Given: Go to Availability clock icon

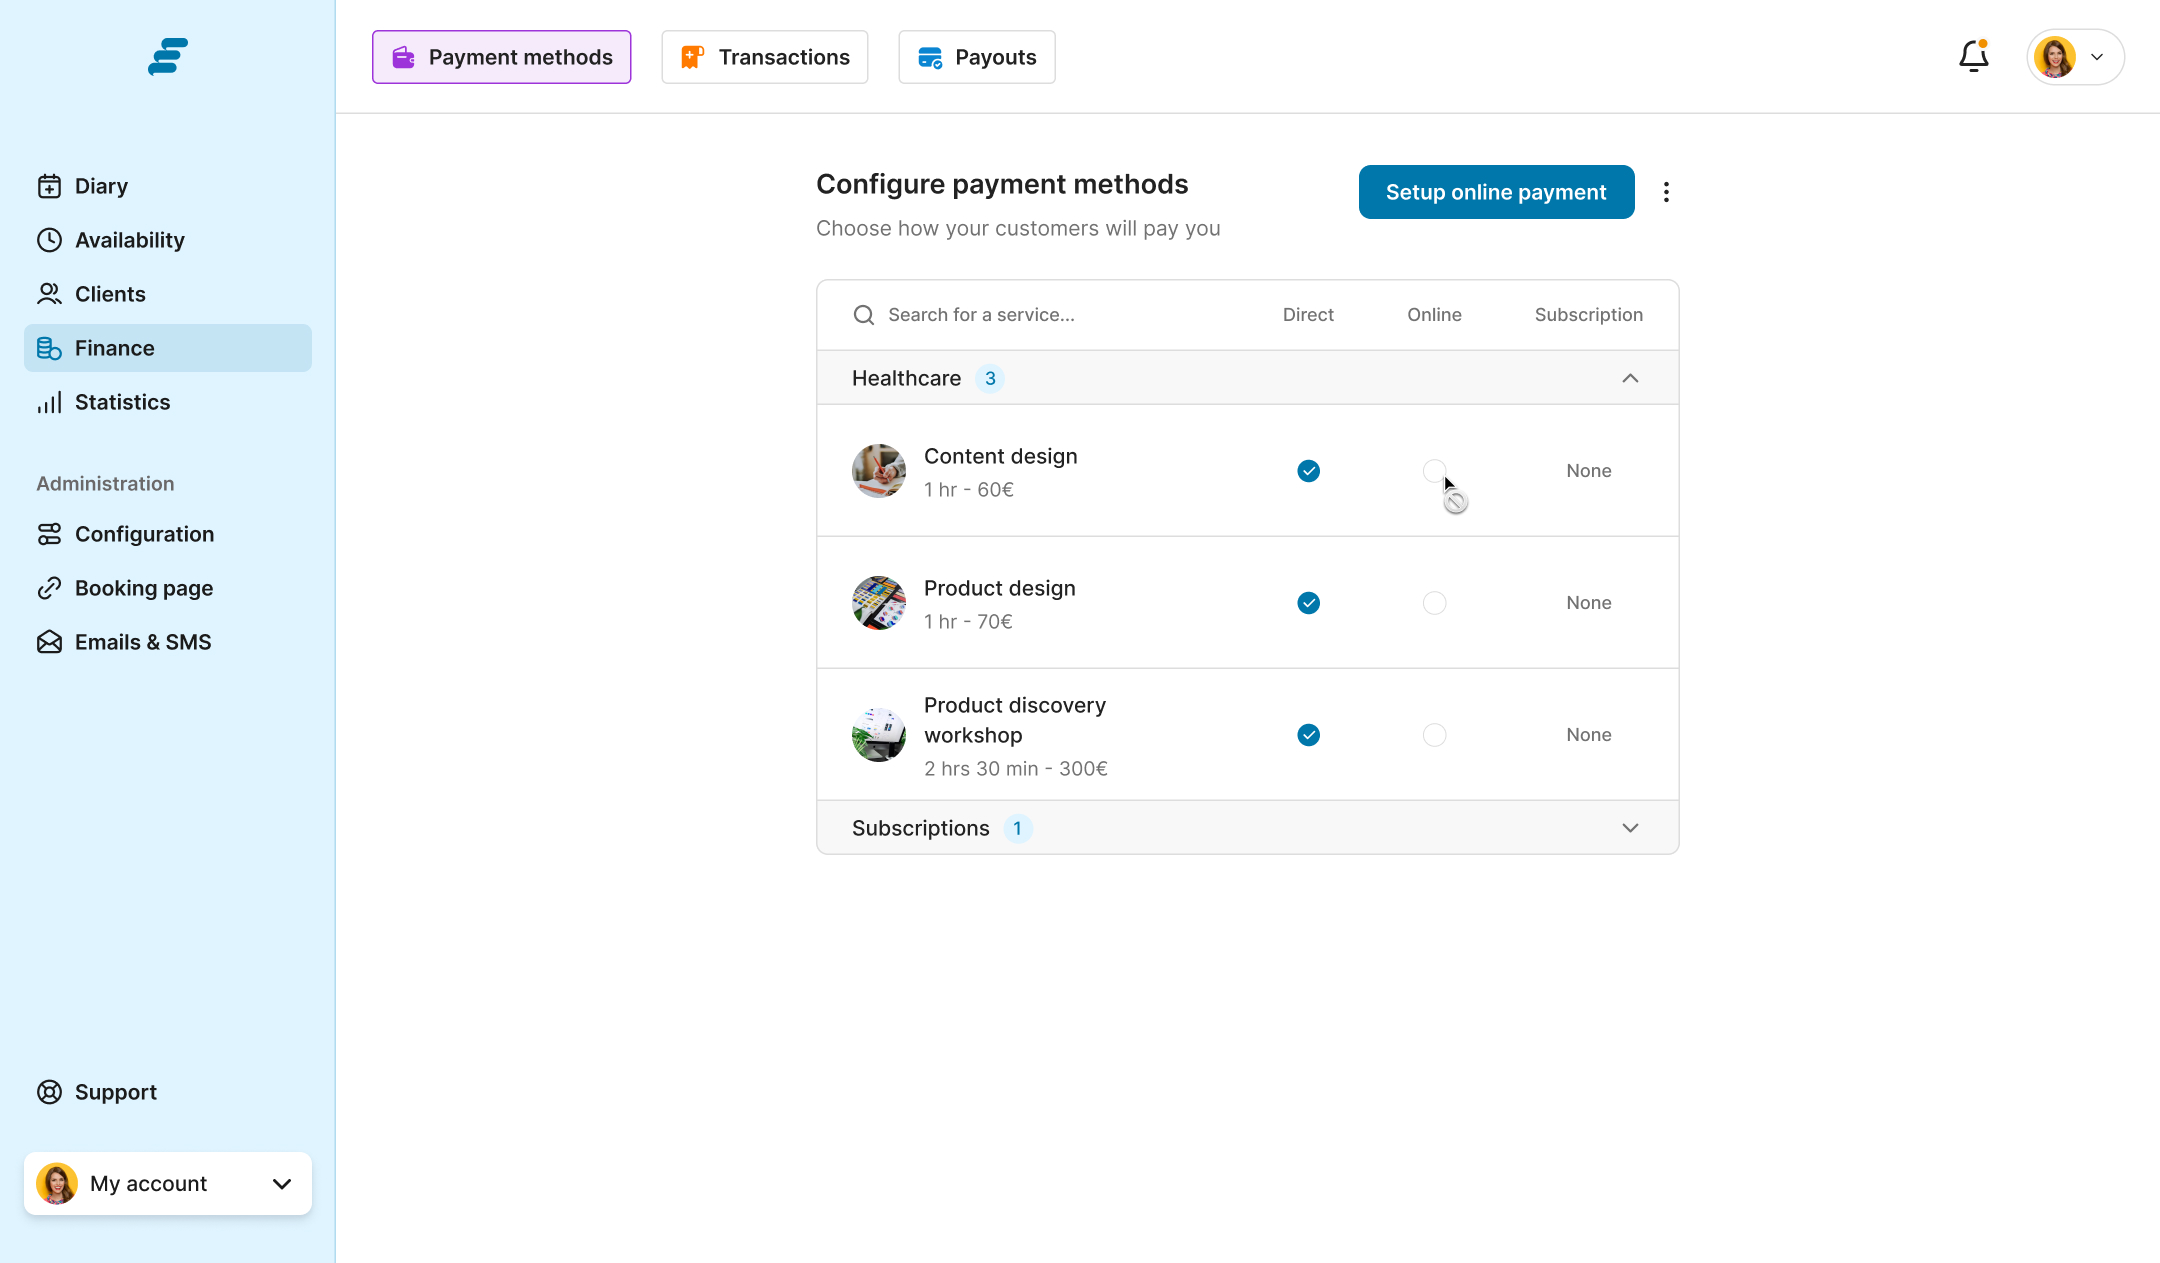Looking at the screenshot, I should click(50, 240).
